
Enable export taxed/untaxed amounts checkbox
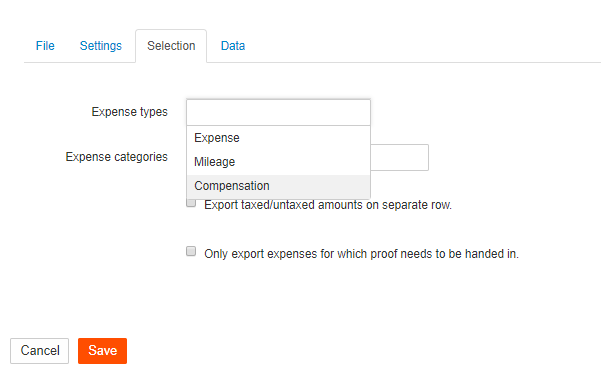coord(191,203)
